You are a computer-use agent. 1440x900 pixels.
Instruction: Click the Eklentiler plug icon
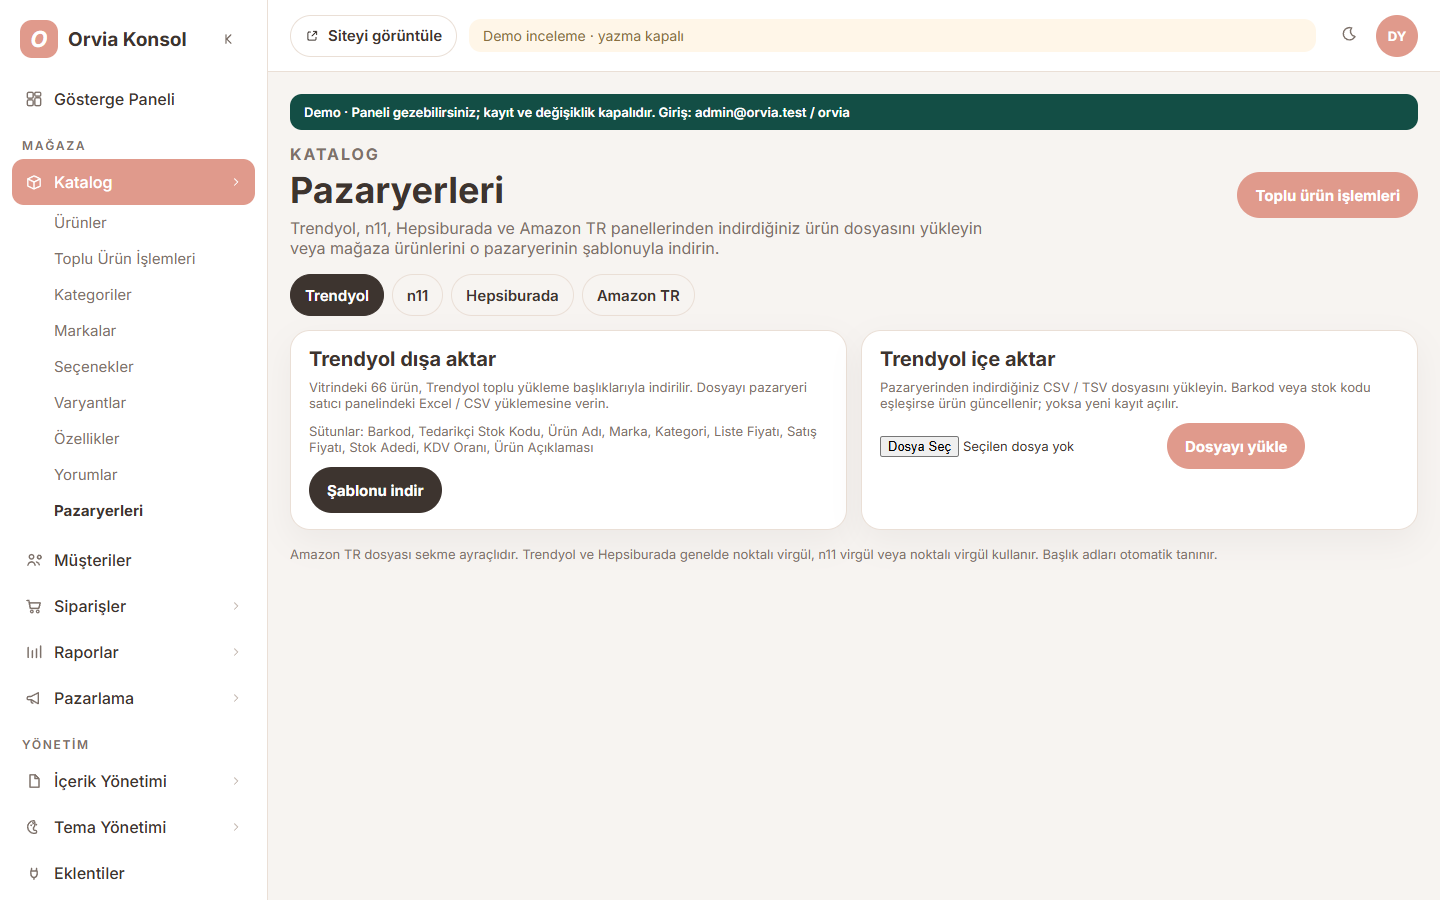34,873
